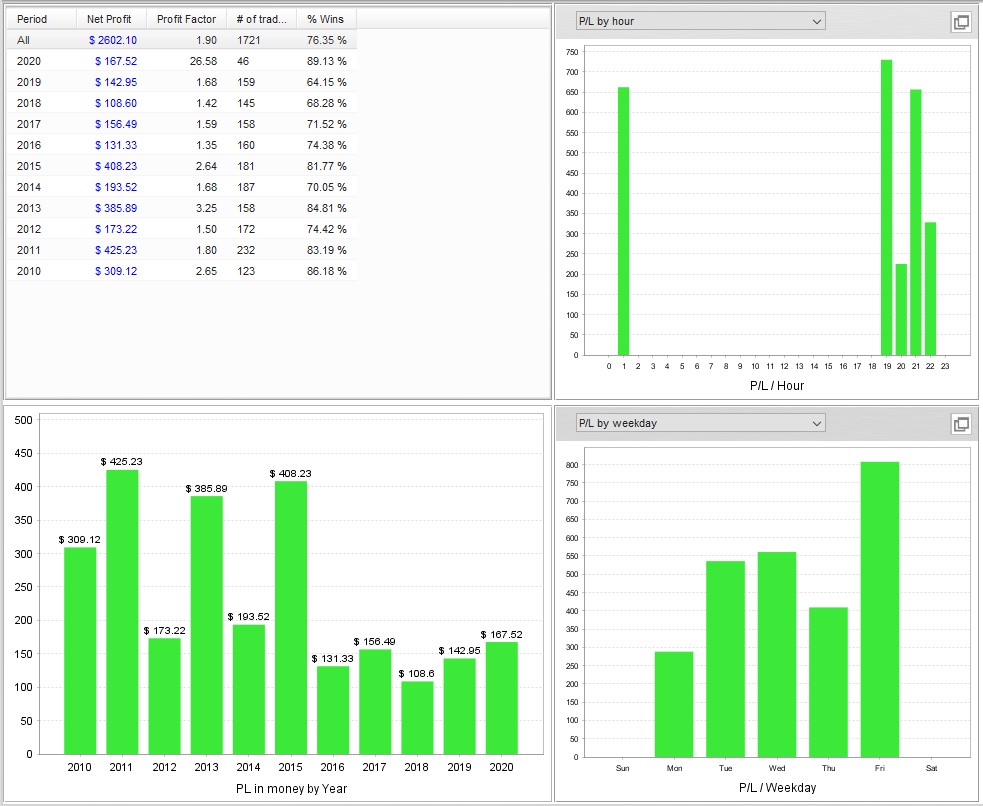983x806 pixels.
Task: Pop out the P/L by hour chart
Action: click(x=960, y=23)
